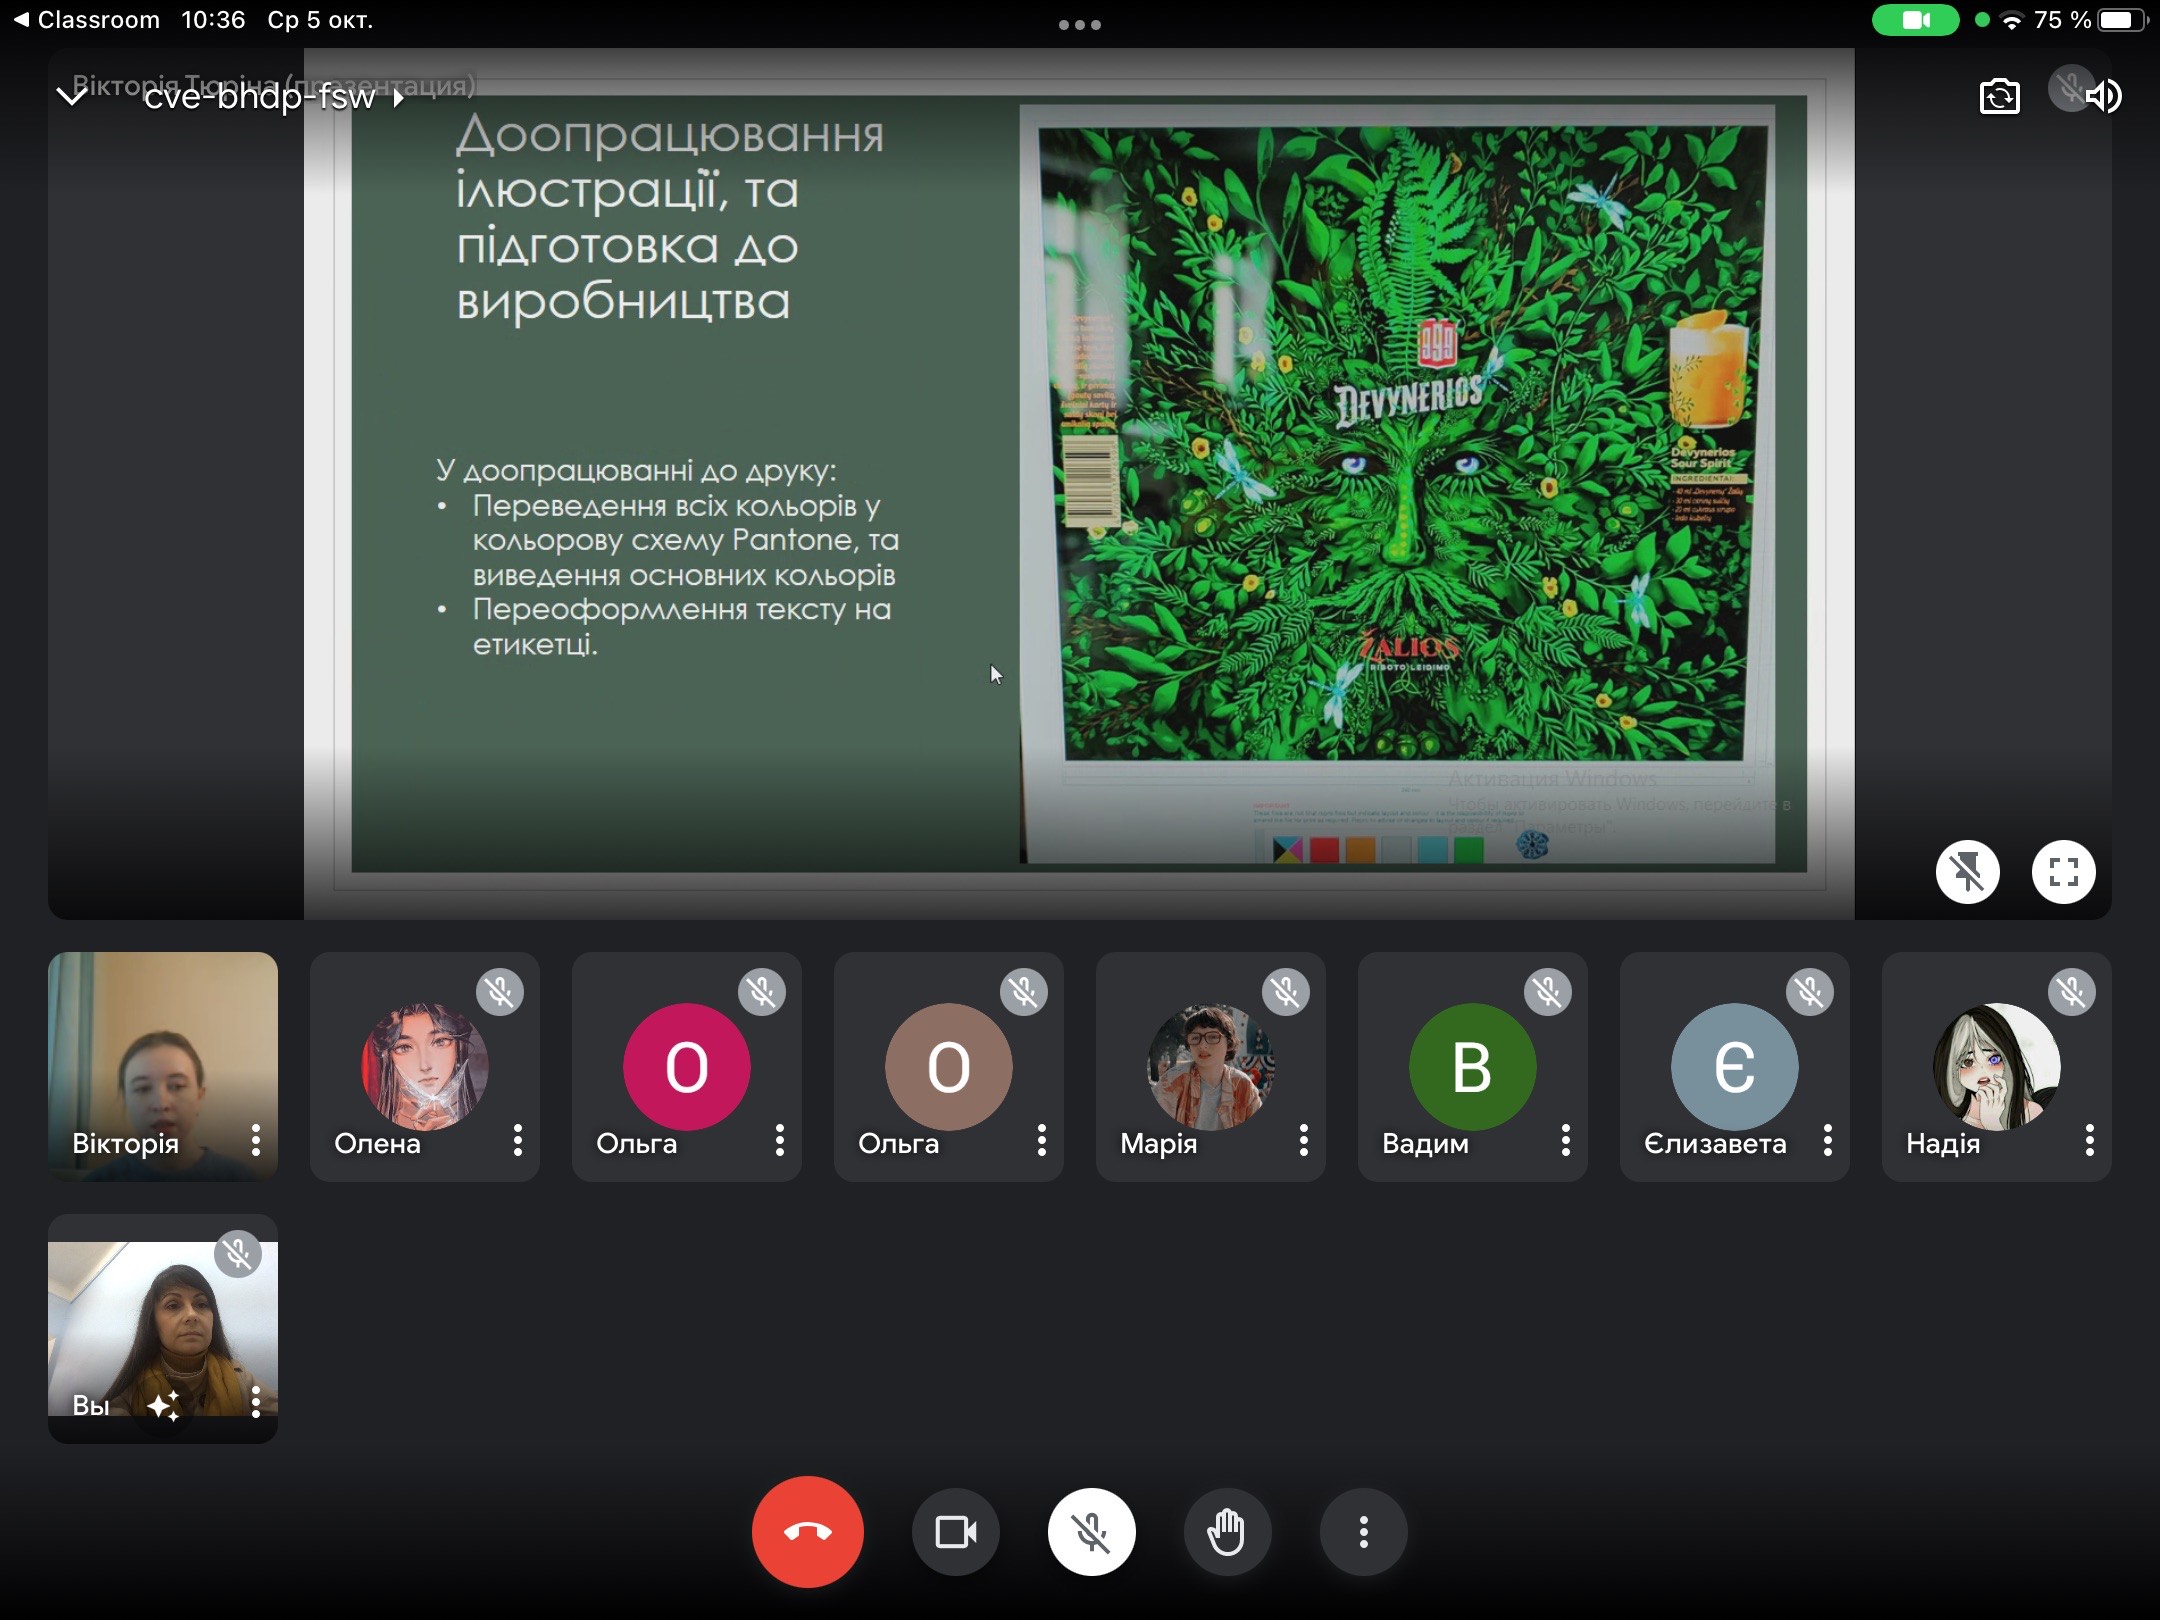Open more options in the bottom control bar
The width and height of the screenshot is (2160, 1620).
click(1364, 1532)
